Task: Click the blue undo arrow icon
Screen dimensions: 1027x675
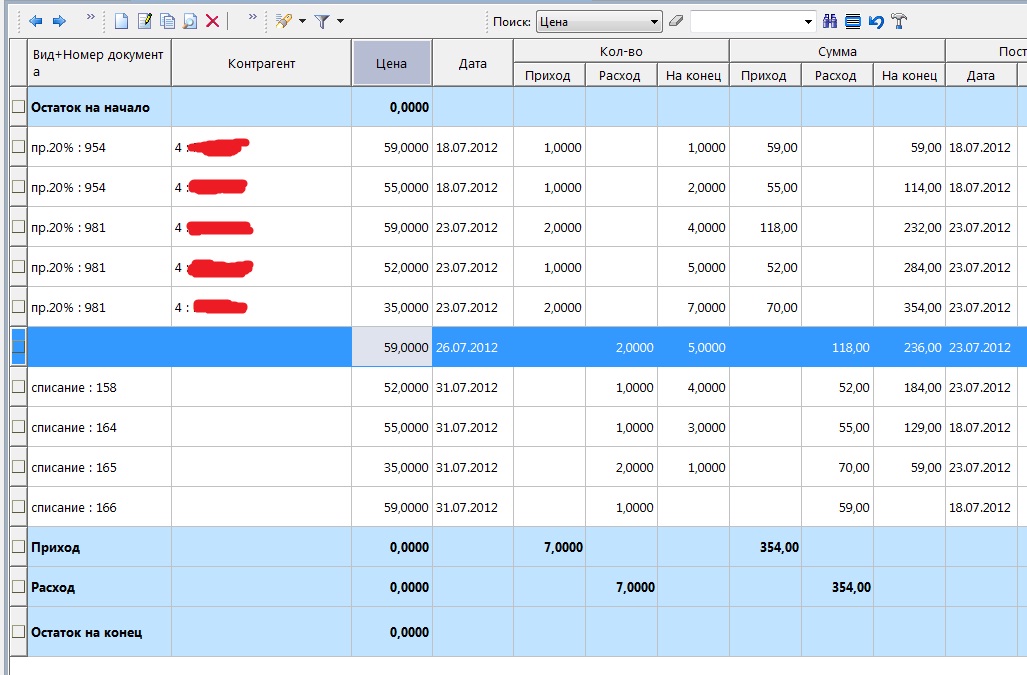Action: pyautogui.click(x=876, y=22)
